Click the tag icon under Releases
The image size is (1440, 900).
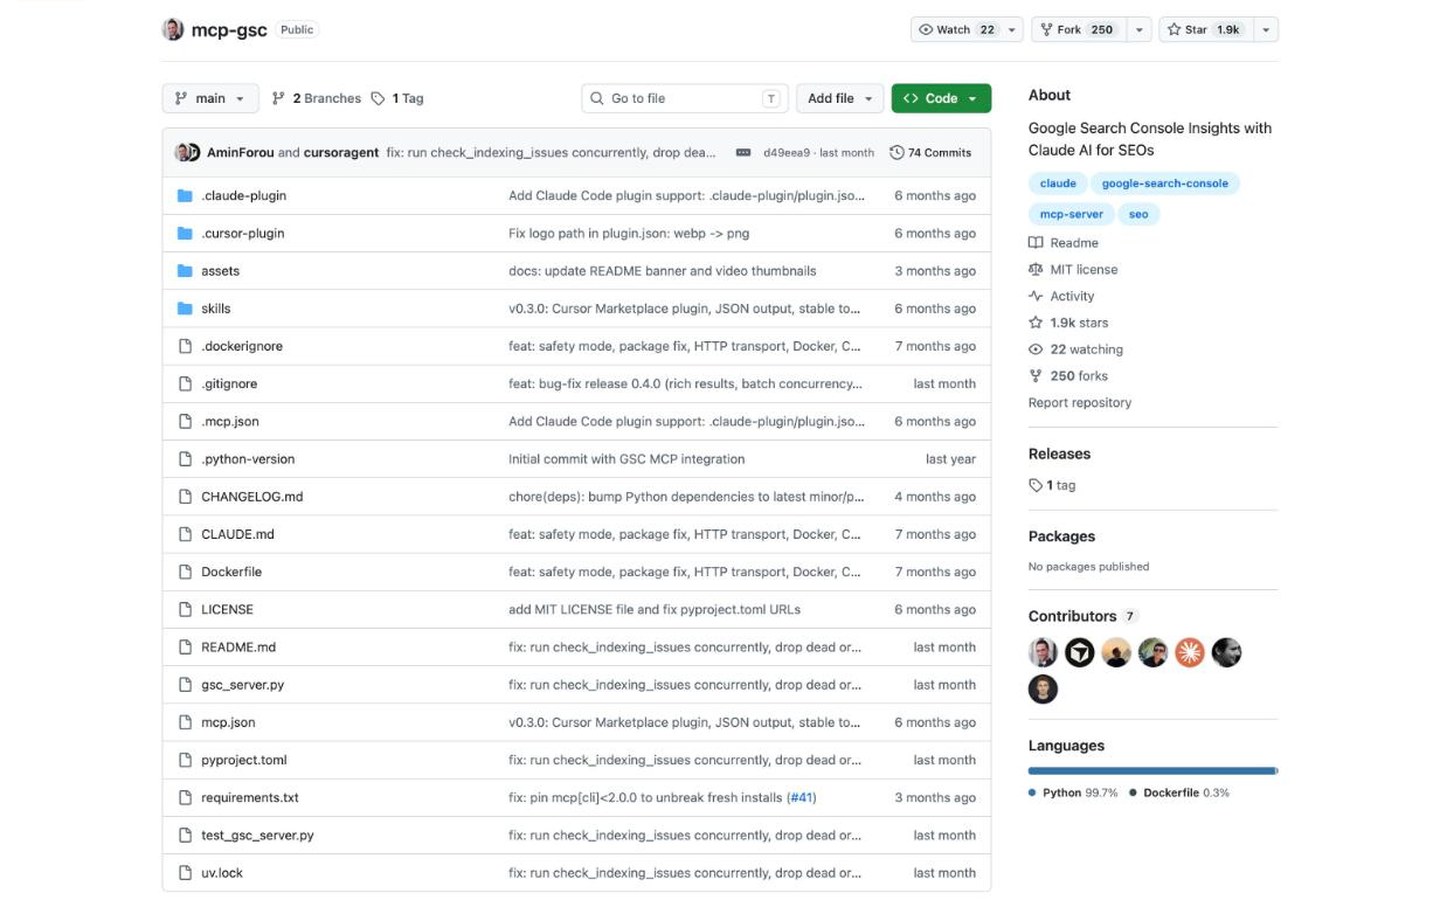pos(1035,486)
